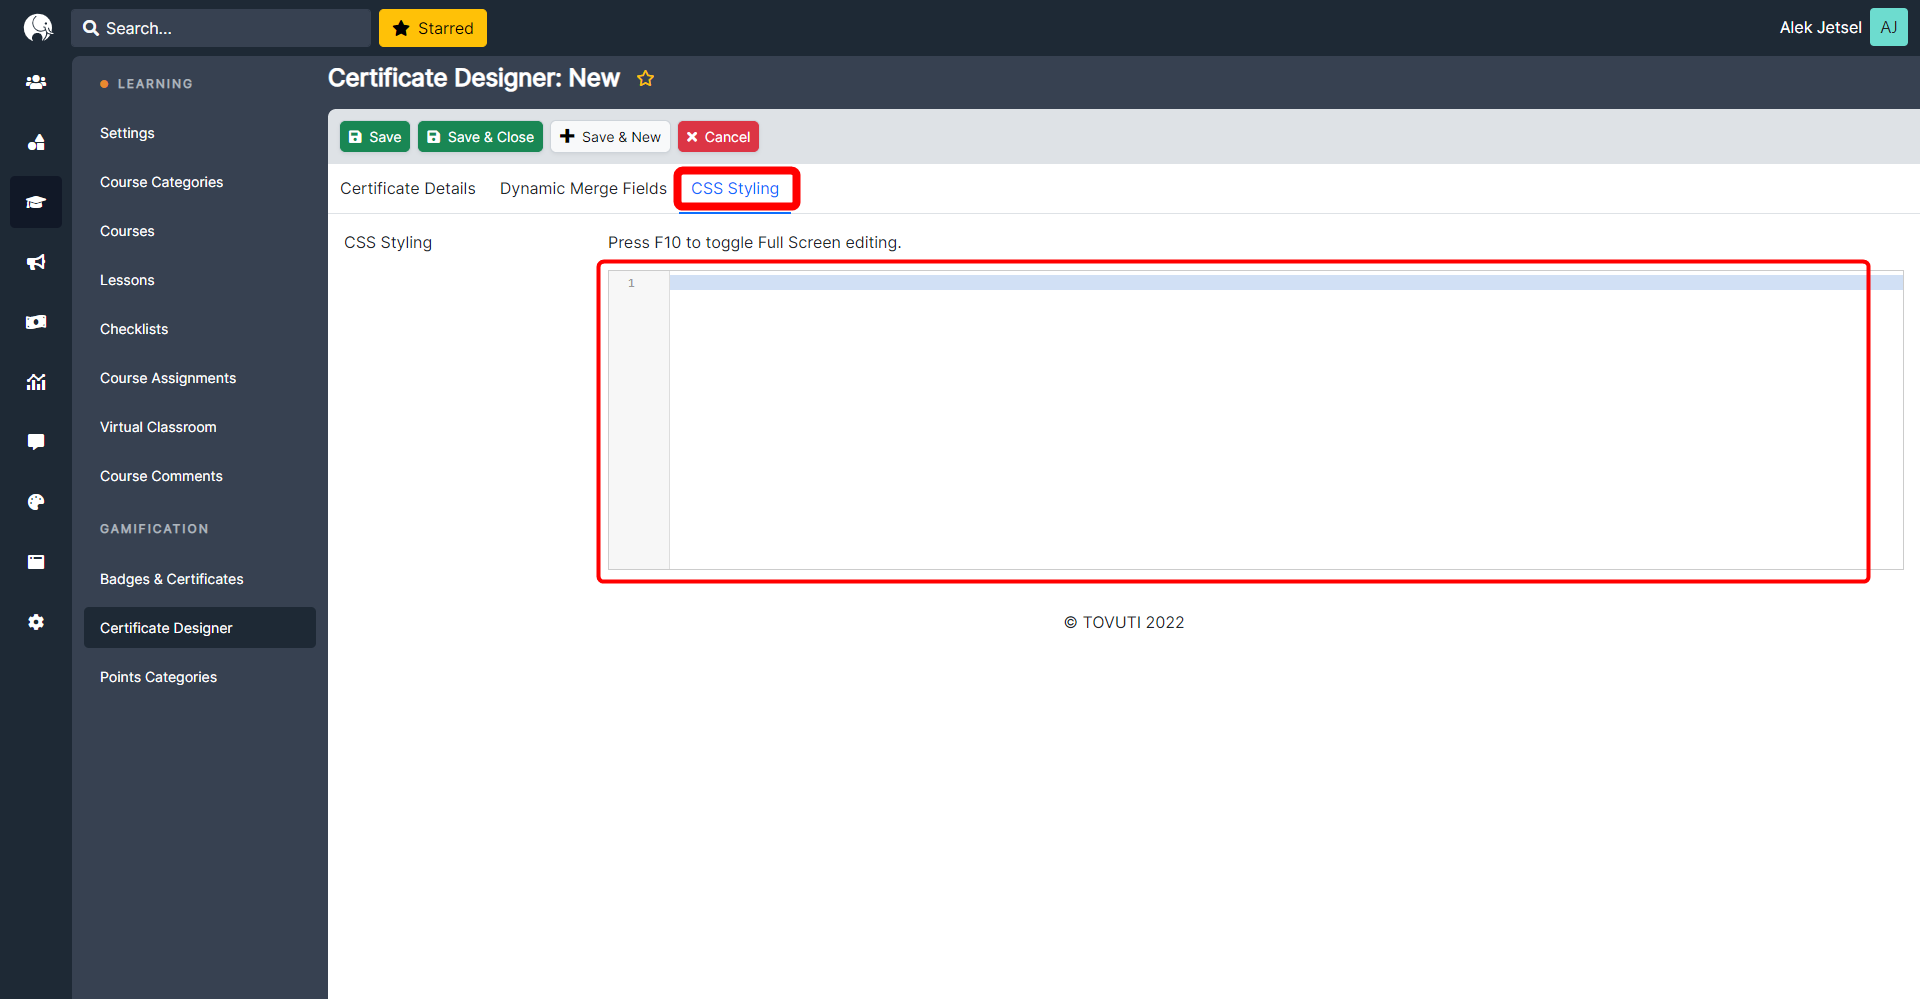Click the Save button
The image size is (1920, 999).
375,137
